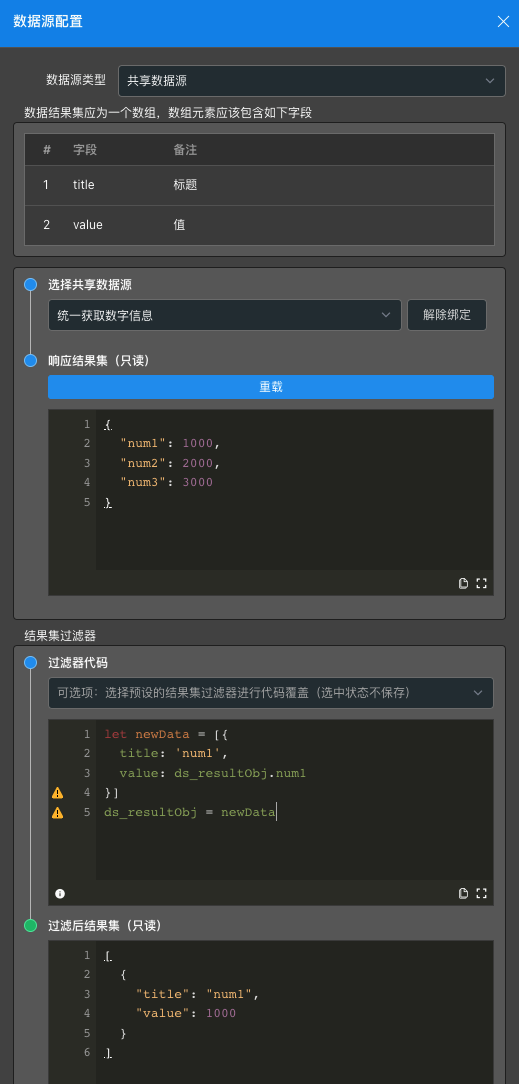Copy the filter code content
The image size is (519, 1084).
tap(464, 893)
